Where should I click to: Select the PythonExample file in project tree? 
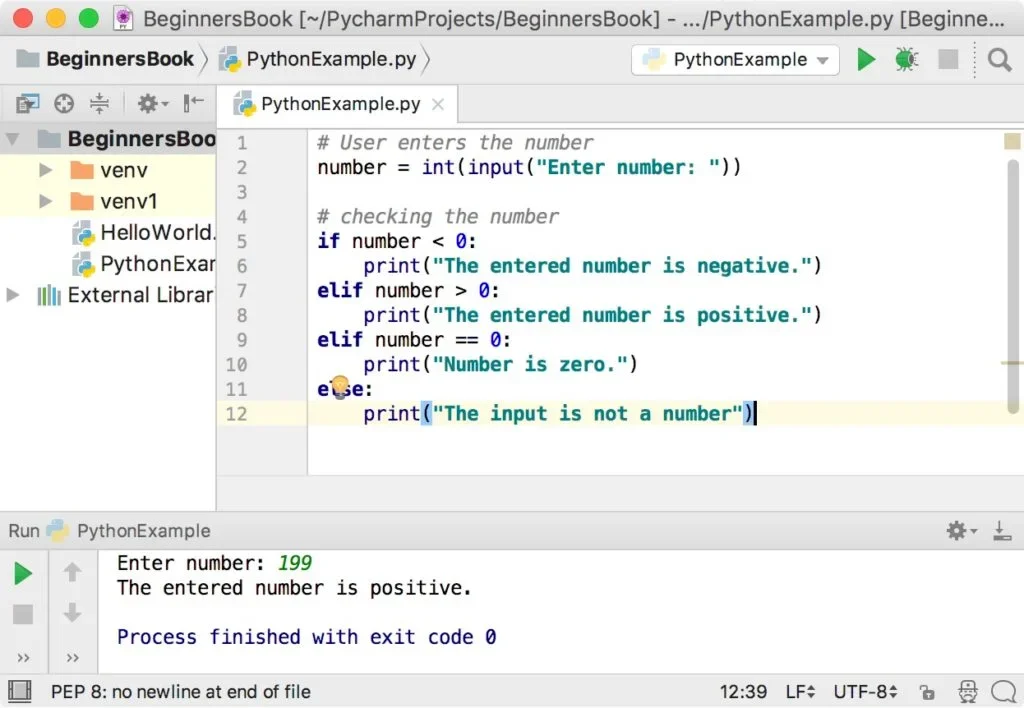click(x=143, y=264)
